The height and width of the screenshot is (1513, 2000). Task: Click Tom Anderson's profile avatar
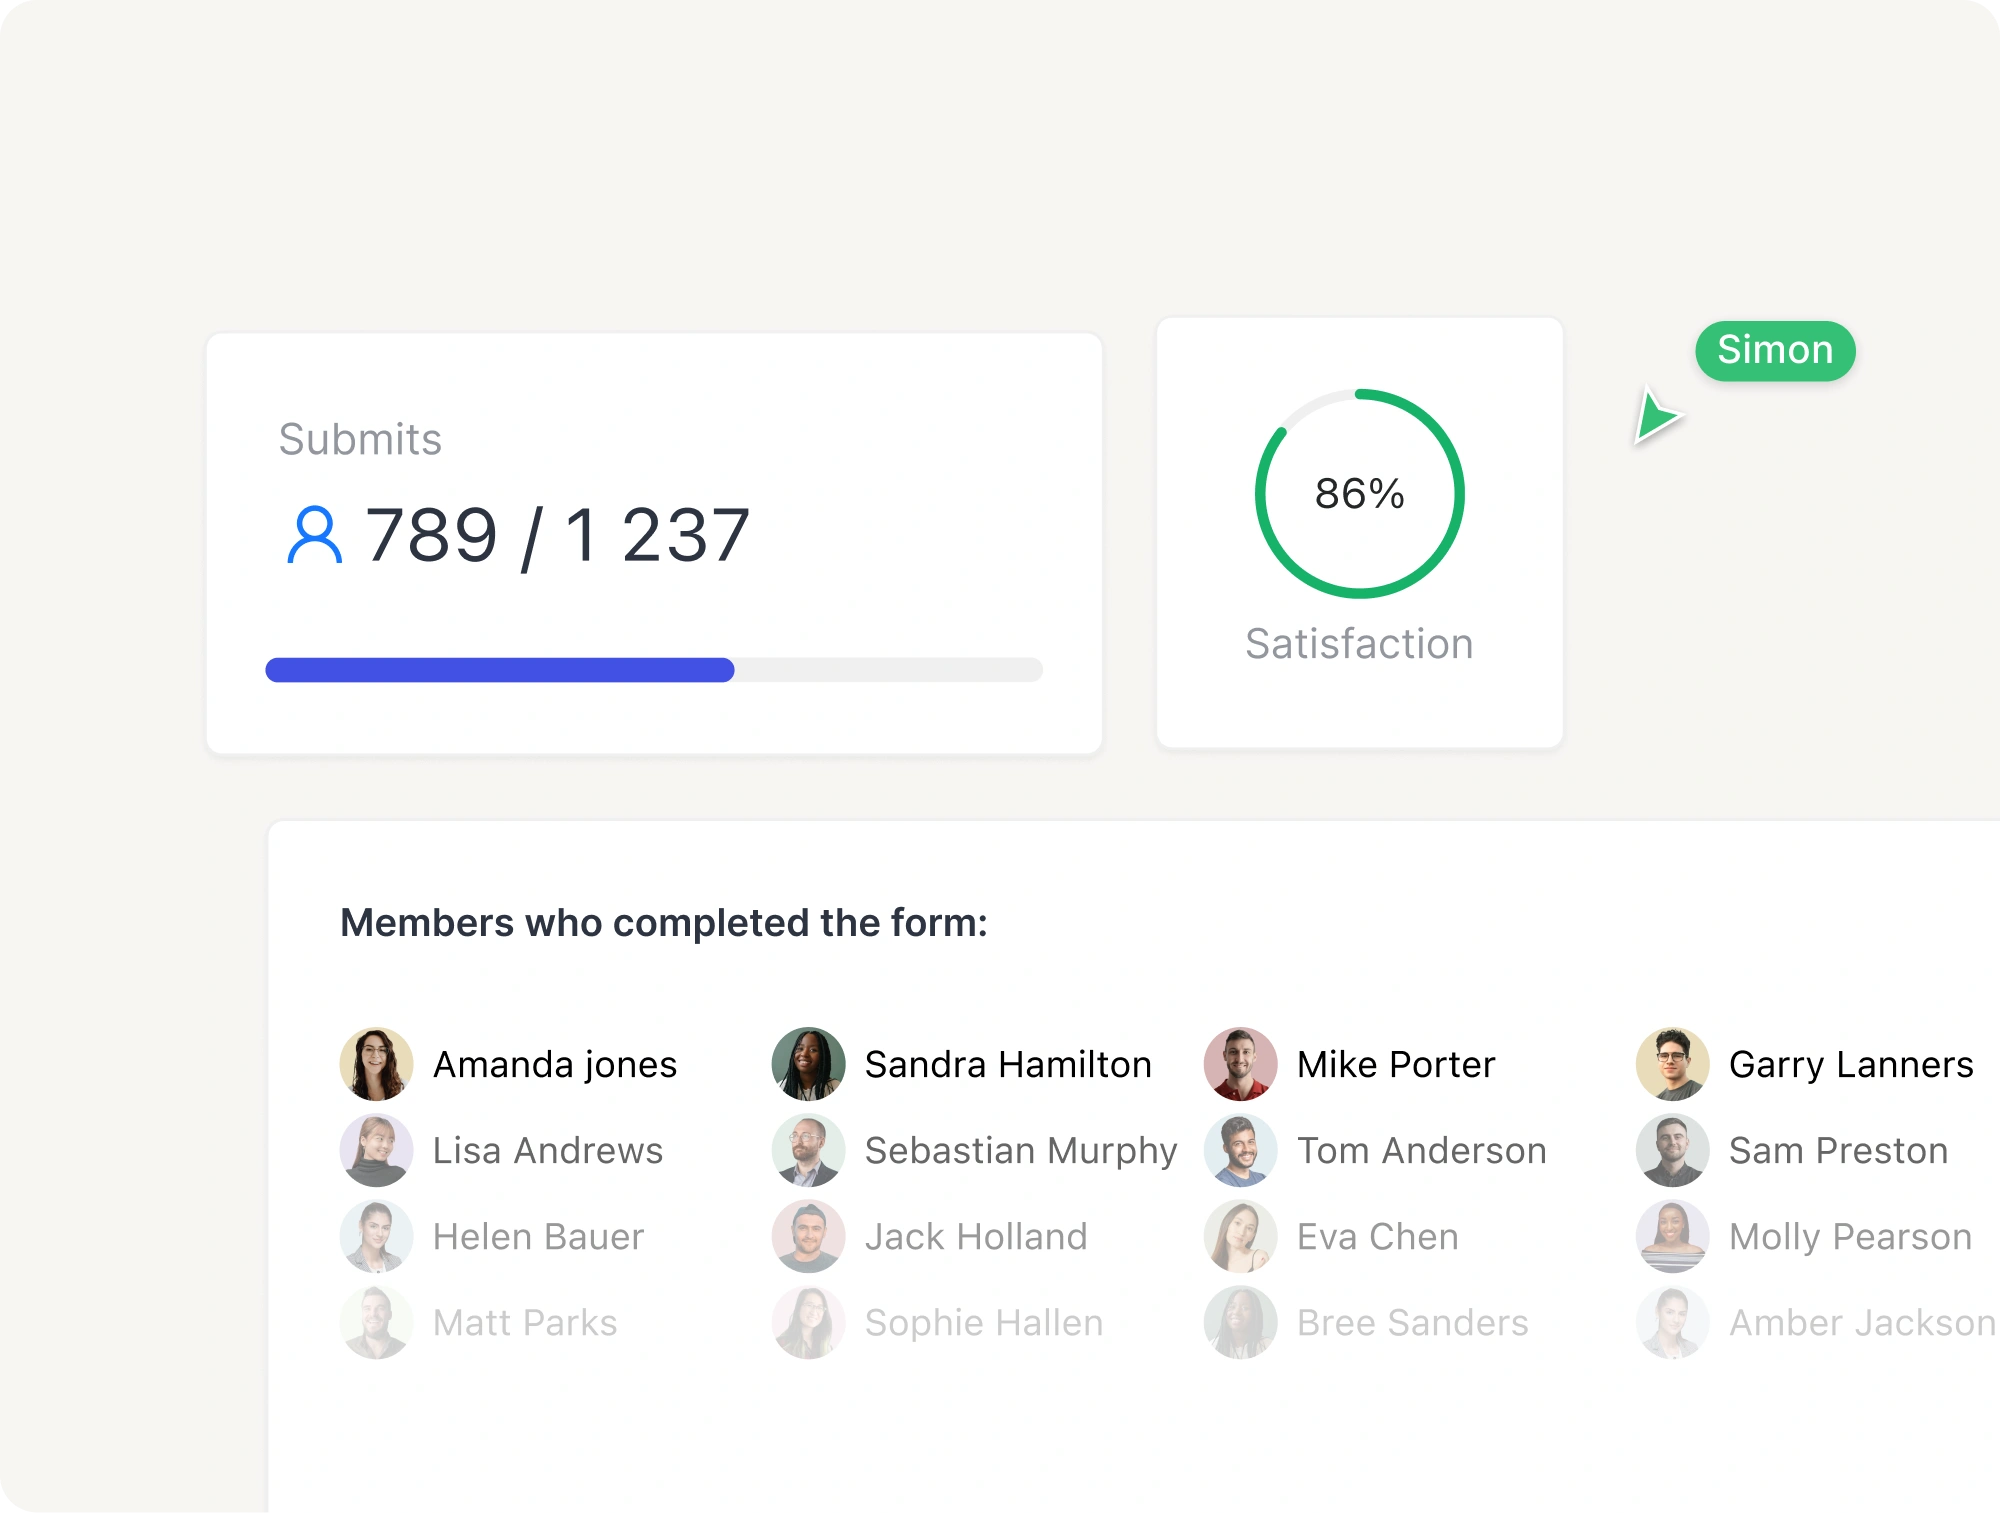(x=1241, y=1150)
